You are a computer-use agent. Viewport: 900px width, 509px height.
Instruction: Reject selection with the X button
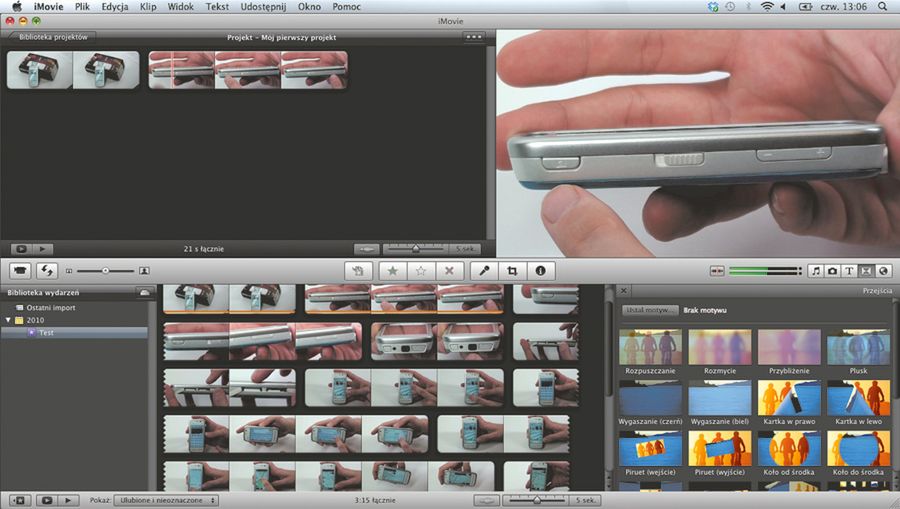click(x=449, y=271)
